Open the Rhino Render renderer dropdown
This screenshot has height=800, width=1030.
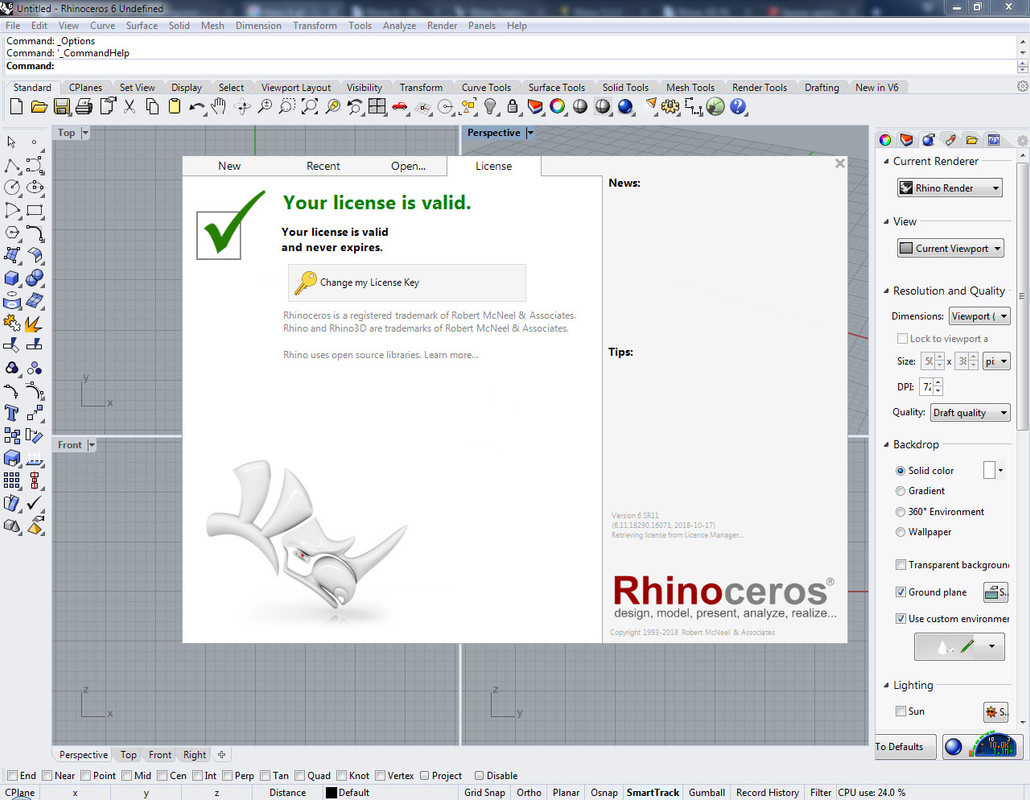(950, 188)
